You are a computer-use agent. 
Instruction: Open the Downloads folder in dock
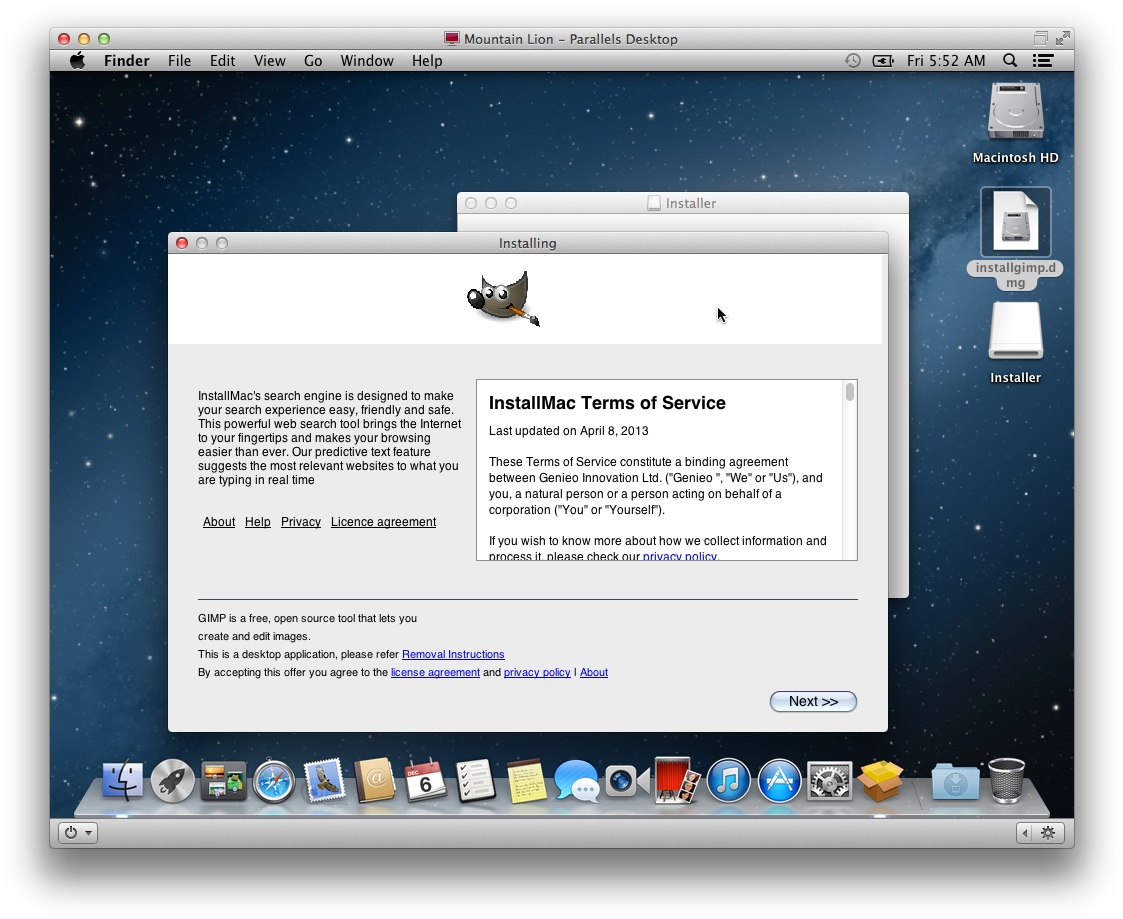coord(955,781)
